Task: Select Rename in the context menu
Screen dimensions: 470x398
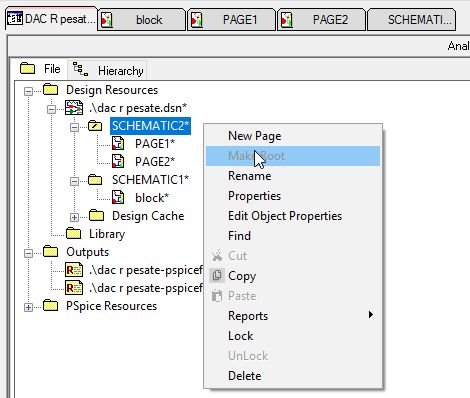Action: [250, 176]
